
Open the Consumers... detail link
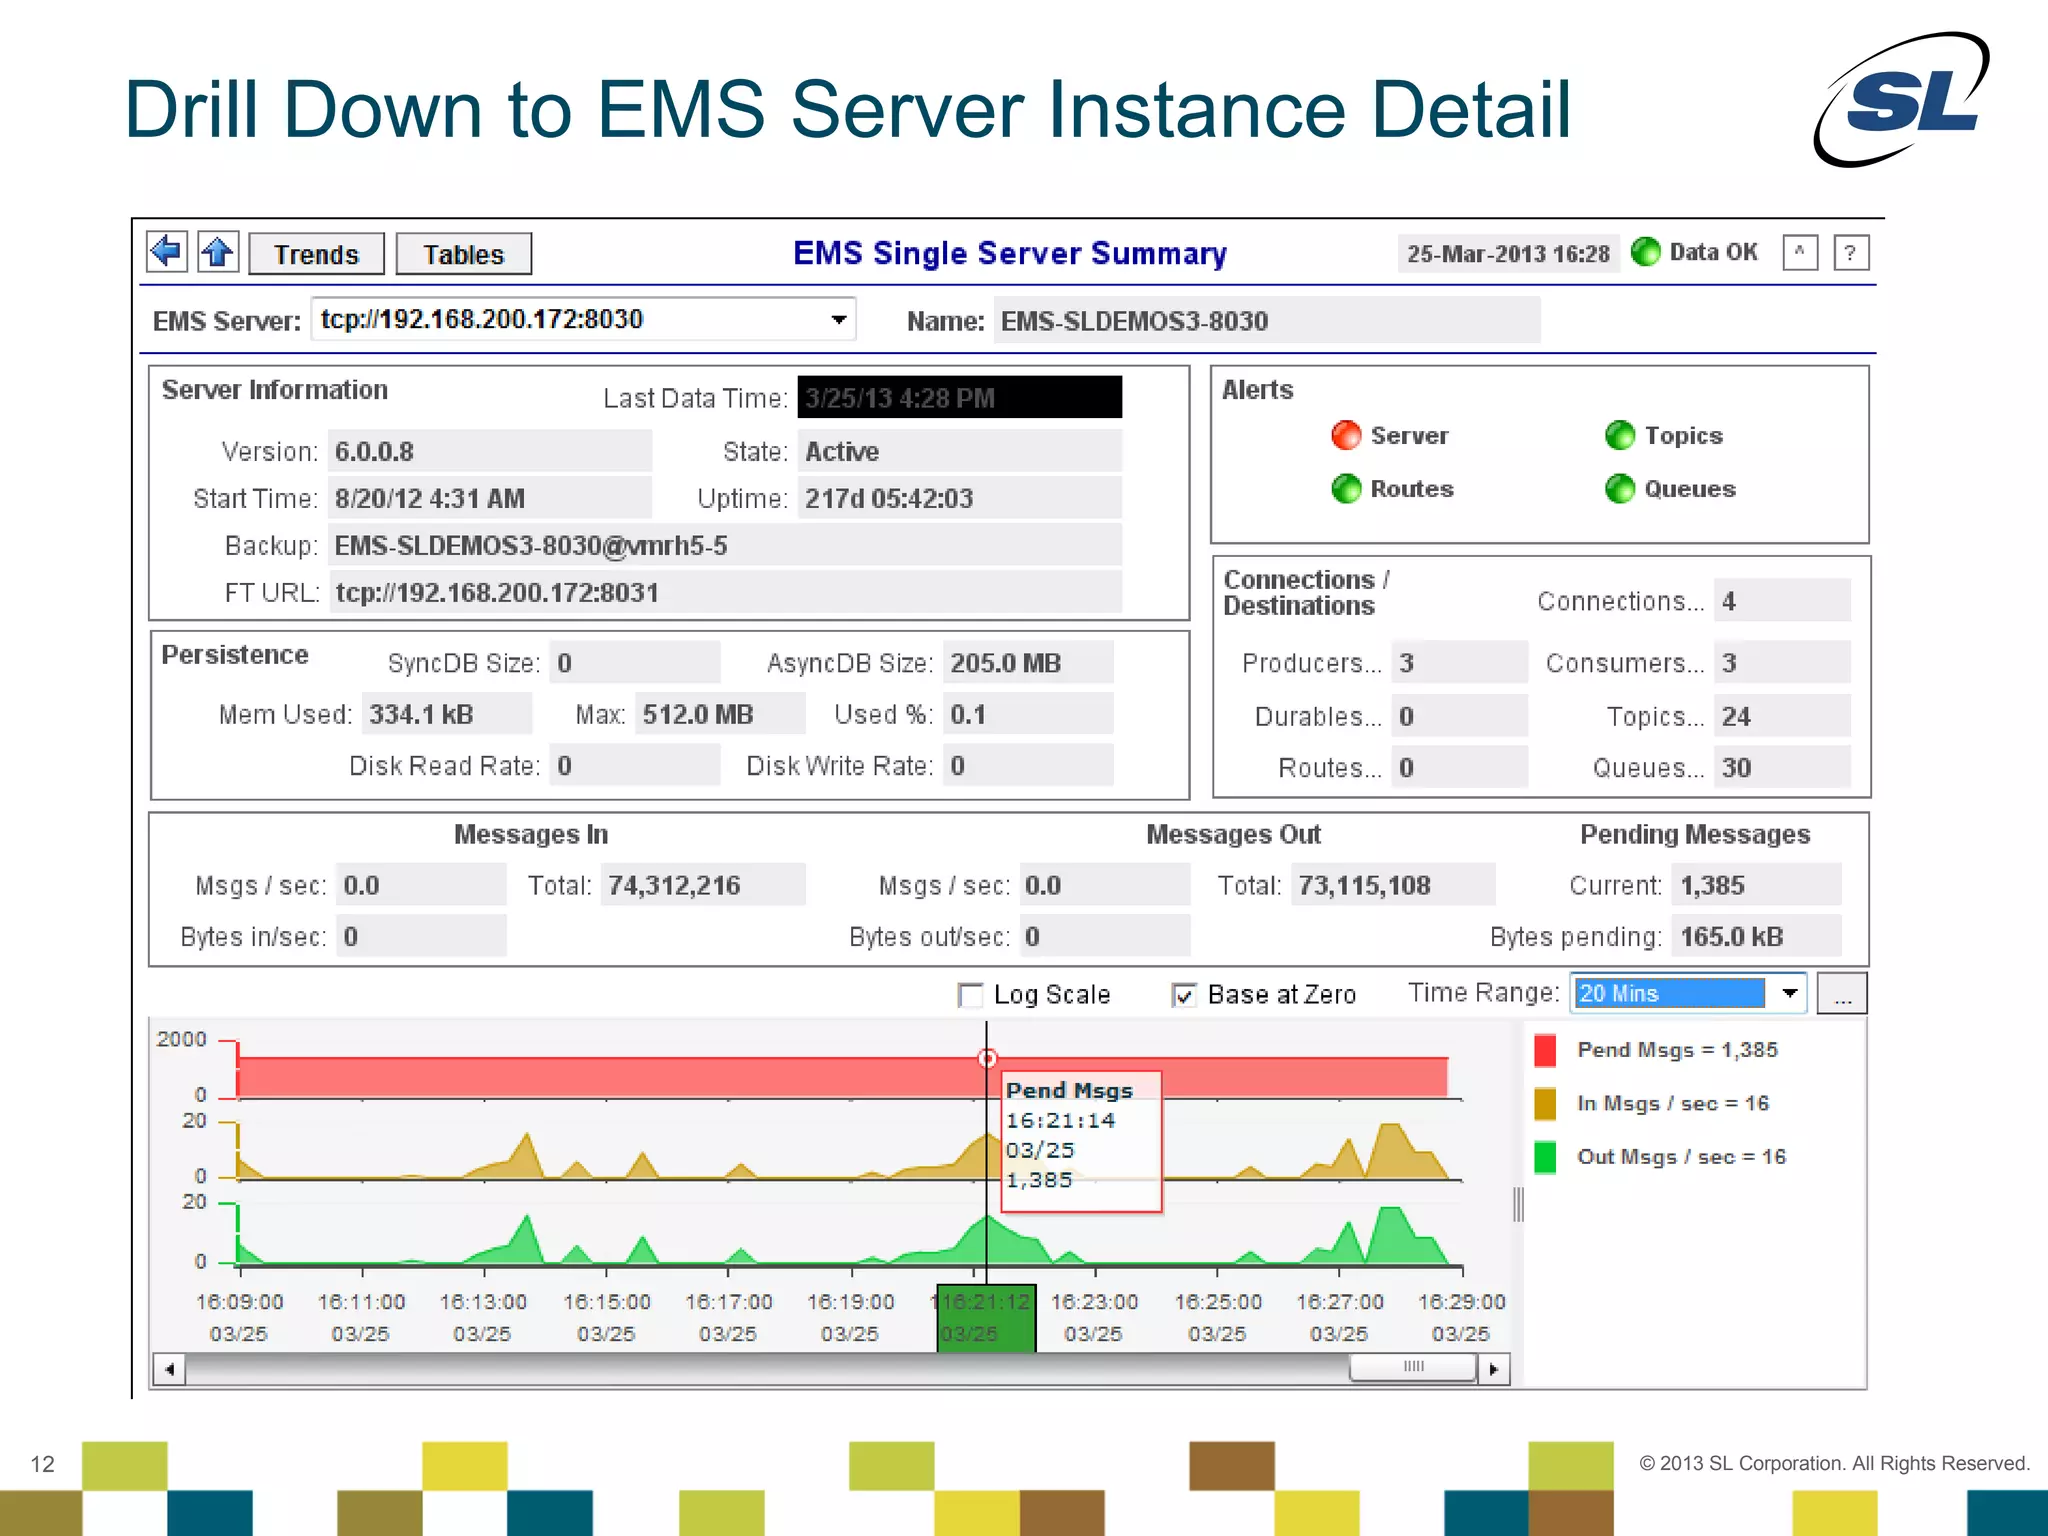pos(1625,663)
